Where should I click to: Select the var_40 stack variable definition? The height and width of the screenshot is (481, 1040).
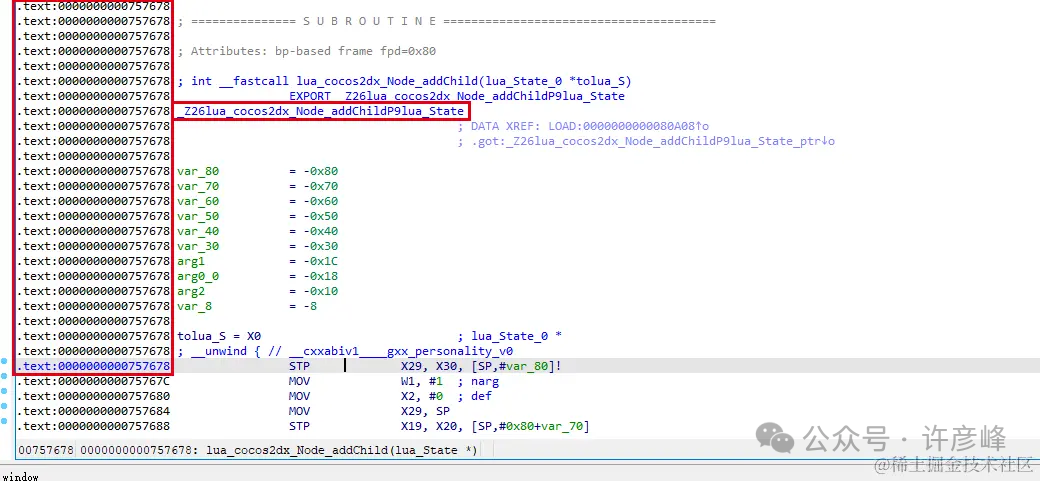click(x=198, y=231)
